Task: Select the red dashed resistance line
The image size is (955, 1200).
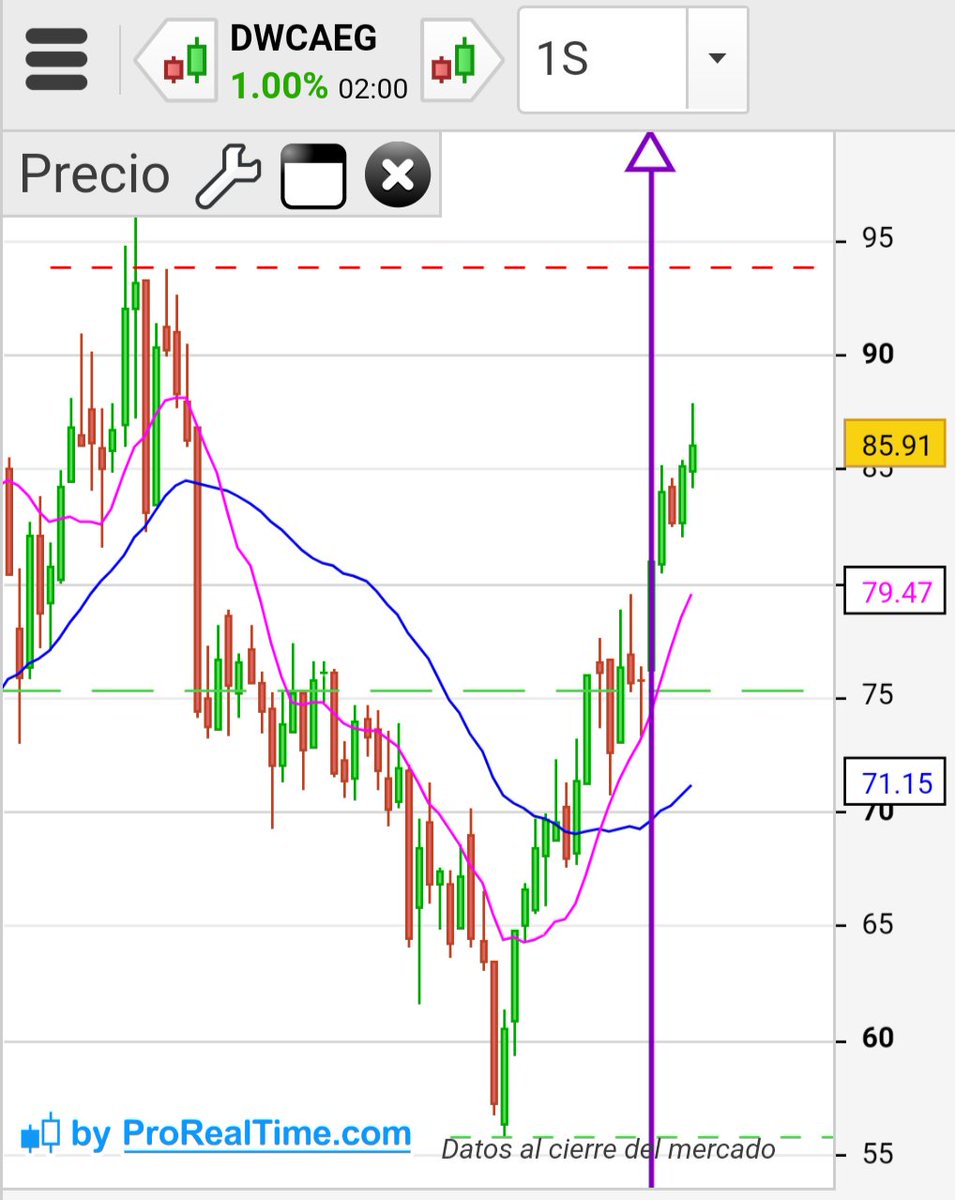Action: (430, 267)
